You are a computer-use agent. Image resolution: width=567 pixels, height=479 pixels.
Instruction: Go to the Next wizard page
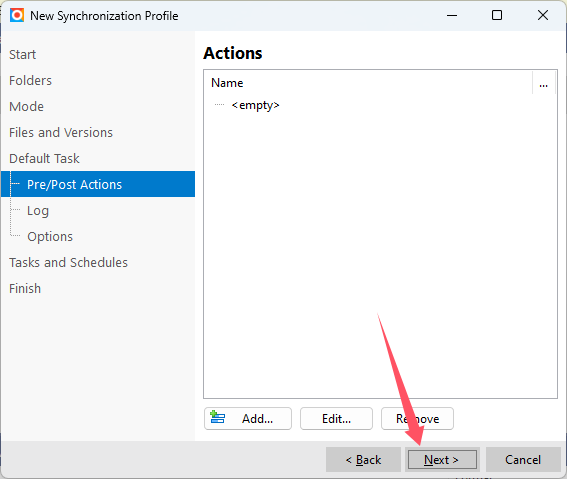pyautogui.click(x=442, y=459)
